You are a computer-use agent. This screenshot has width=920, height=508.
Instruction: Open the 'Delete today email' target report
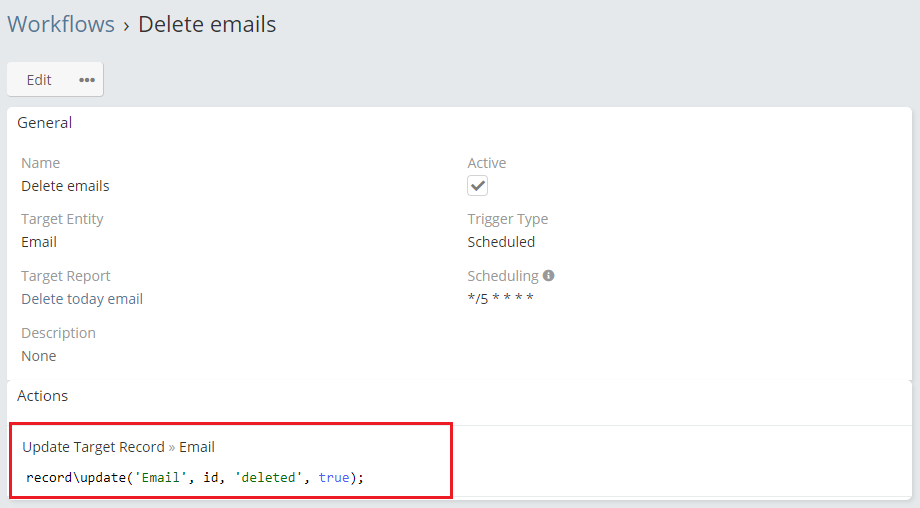click(x=82, y=299)
